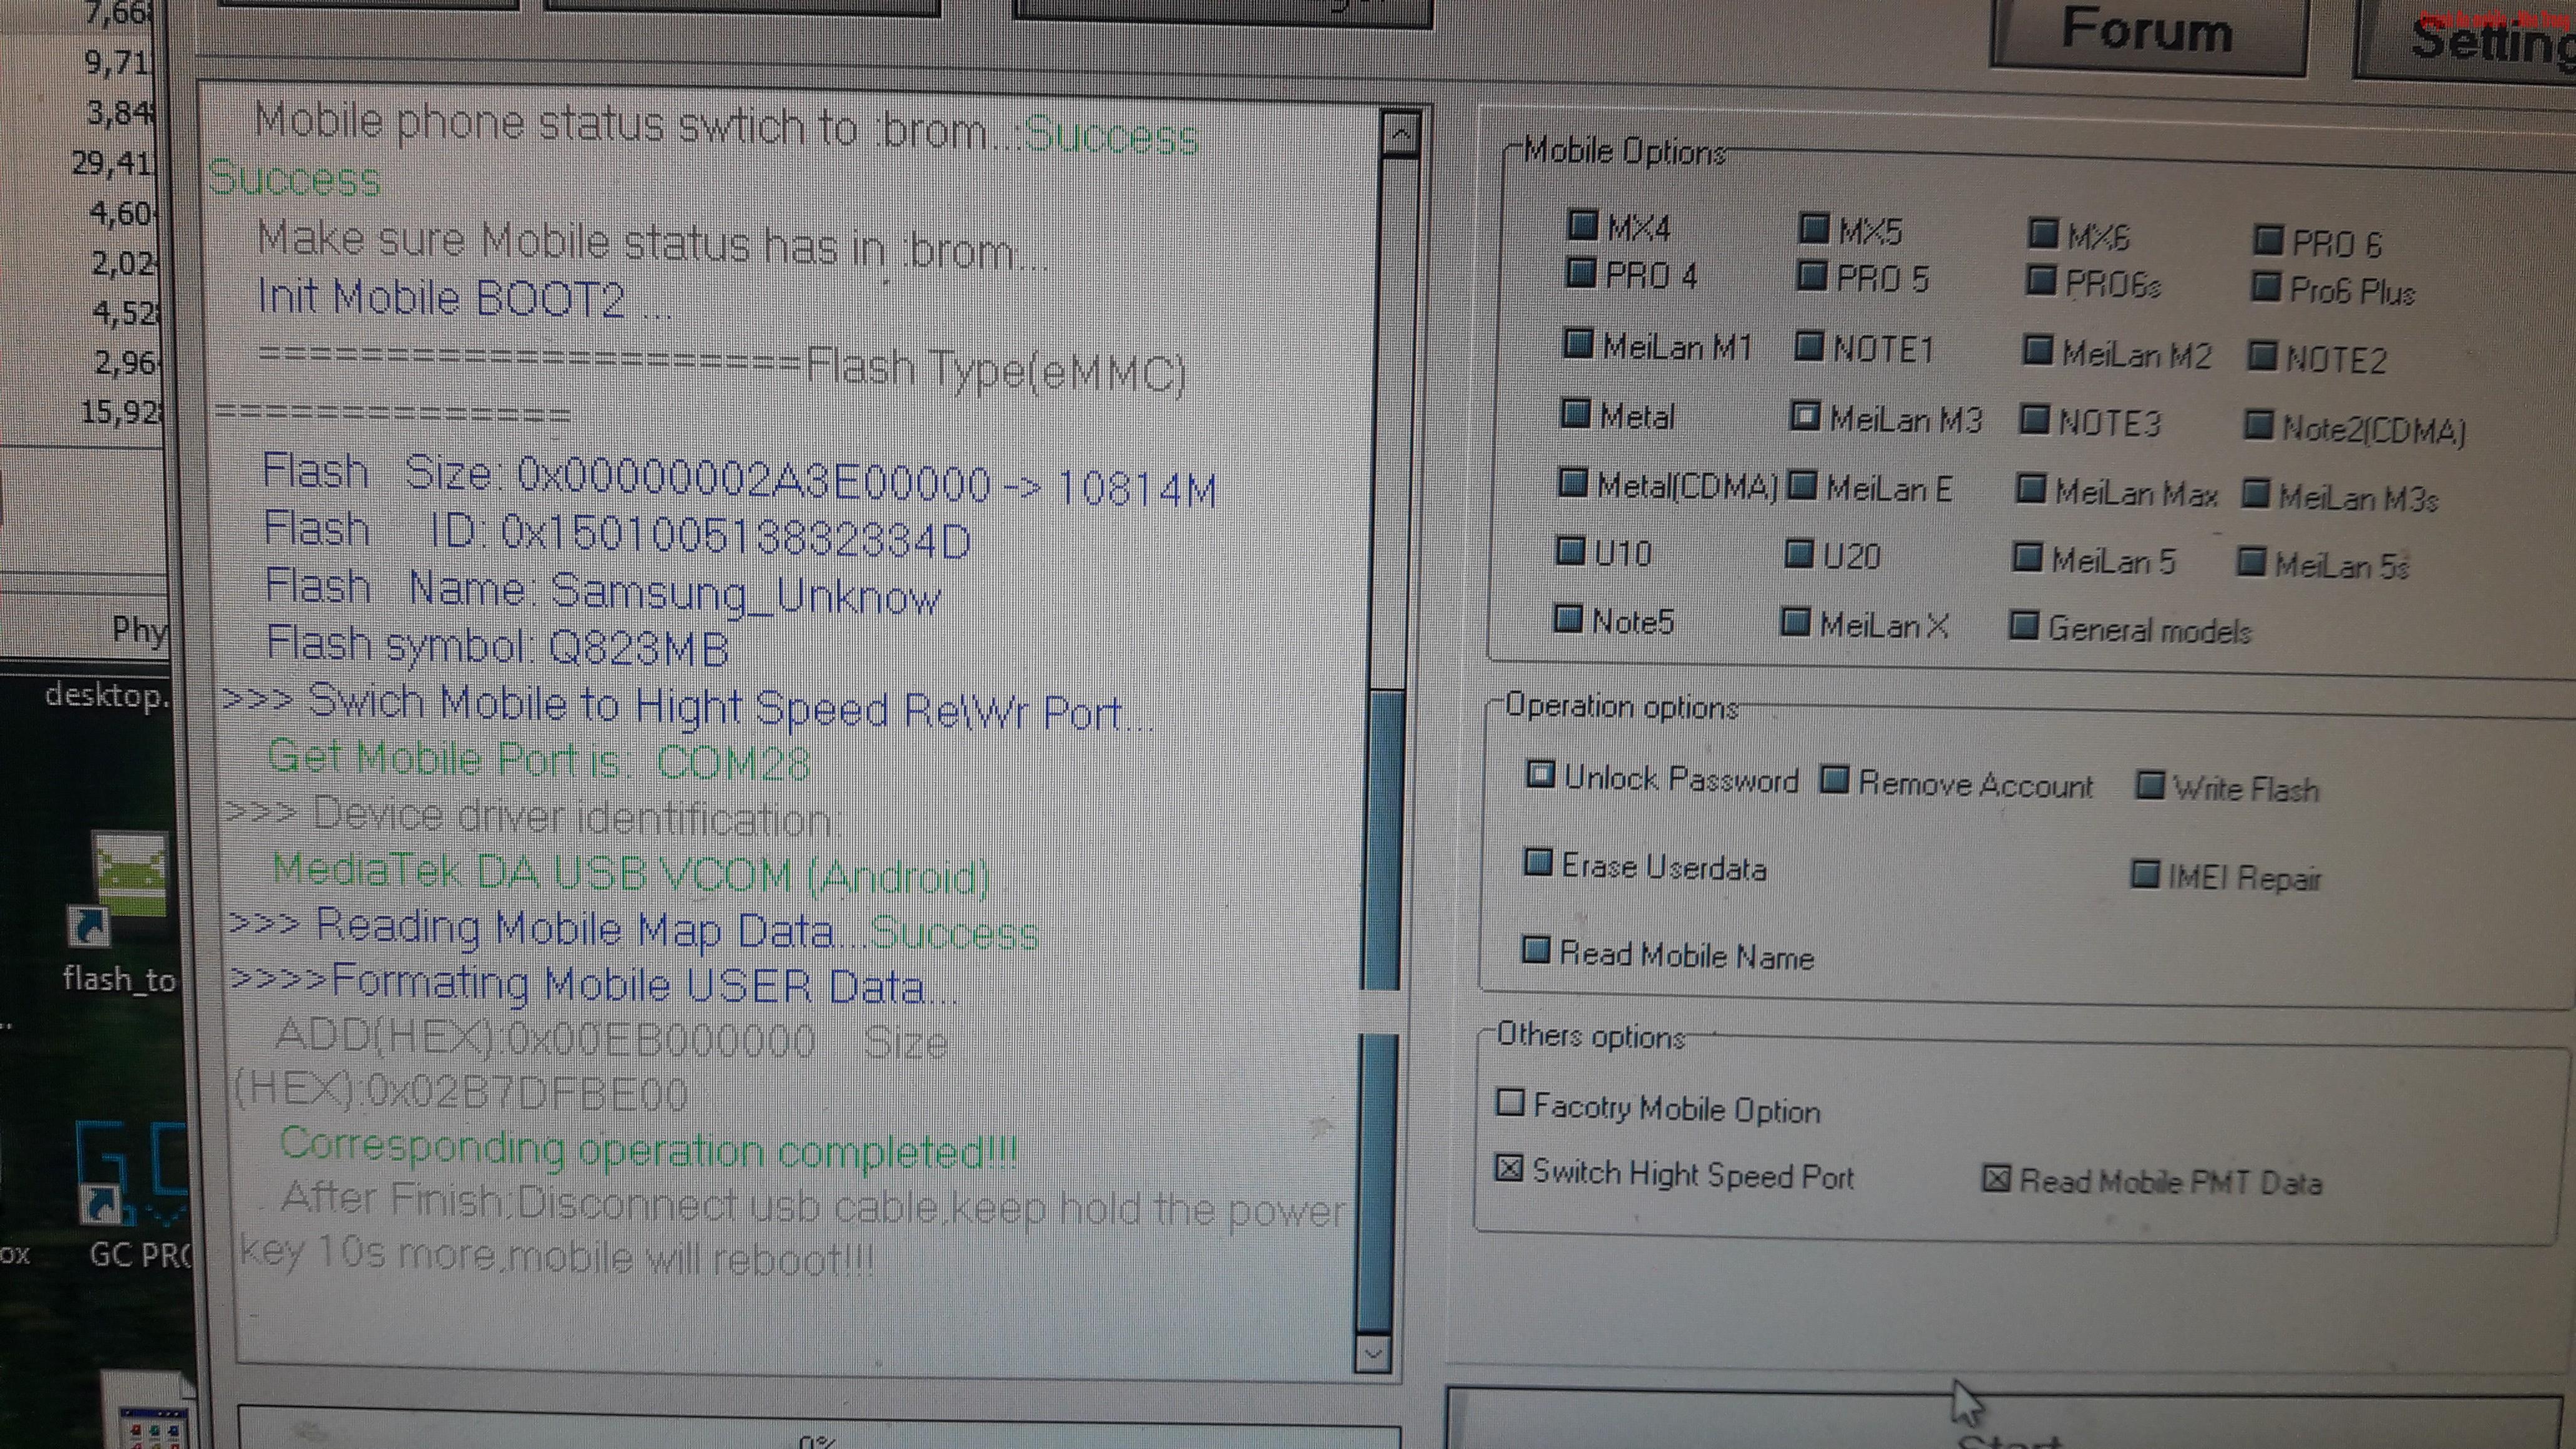Click the 'Init Mobile BOOT2' log line
The image size is (2576, 1449).
(464, 298)
